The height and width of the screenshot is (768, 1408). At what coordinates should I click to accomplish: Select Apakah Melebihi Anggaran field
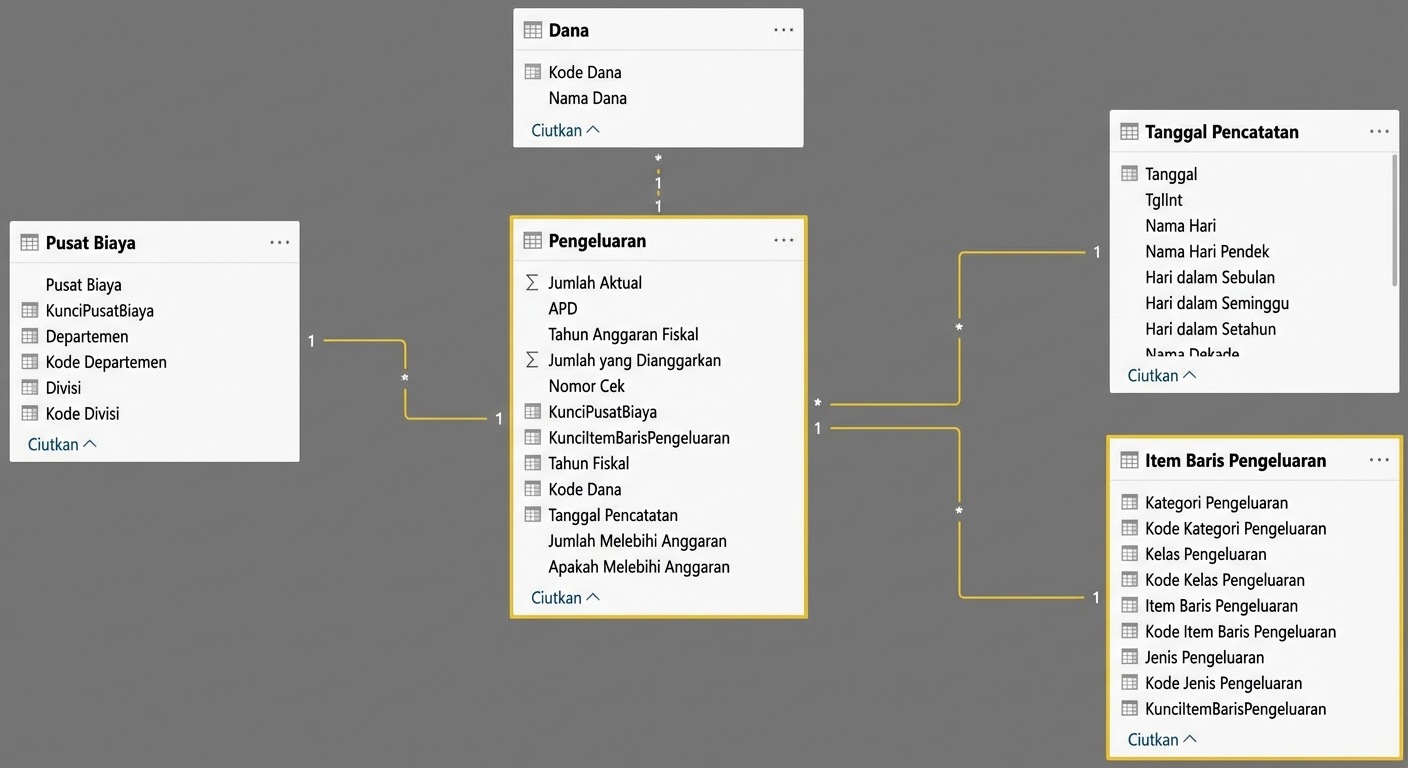[x=639, y=567]
